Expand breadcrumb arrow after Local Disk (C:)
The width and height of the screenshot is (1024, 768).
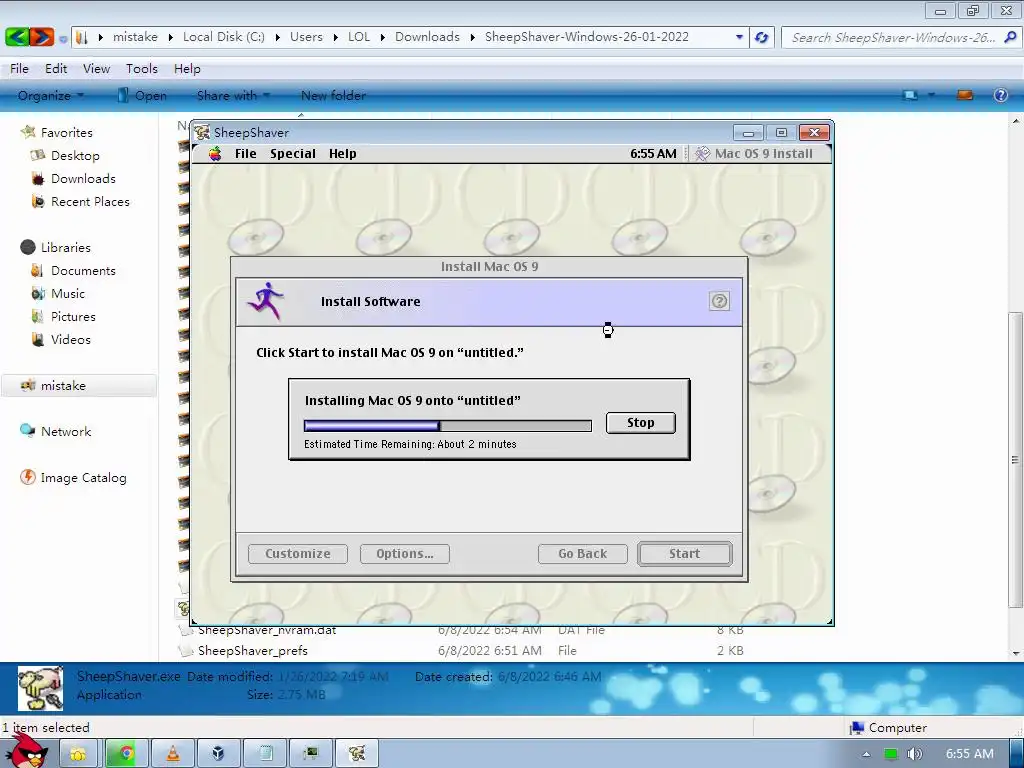pyautogui.click(x=277, y=37)
